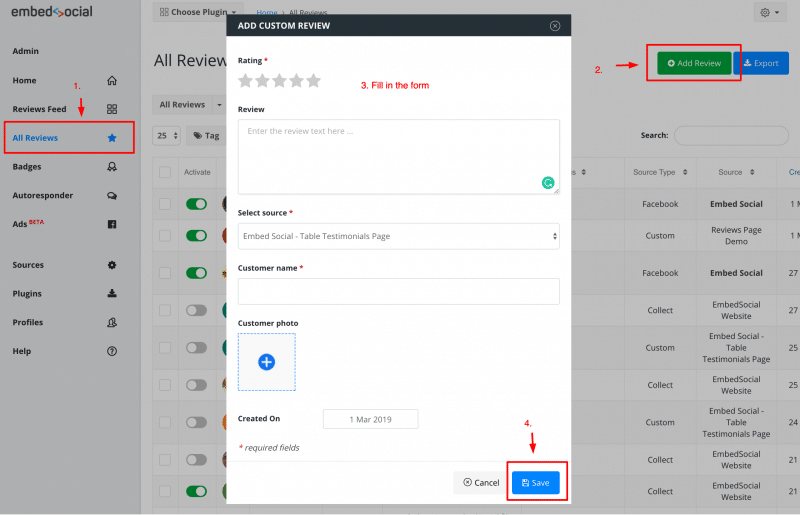Sort by Source Type column arrows
This screenshot has height=515, width=800.
coord(685,173)
